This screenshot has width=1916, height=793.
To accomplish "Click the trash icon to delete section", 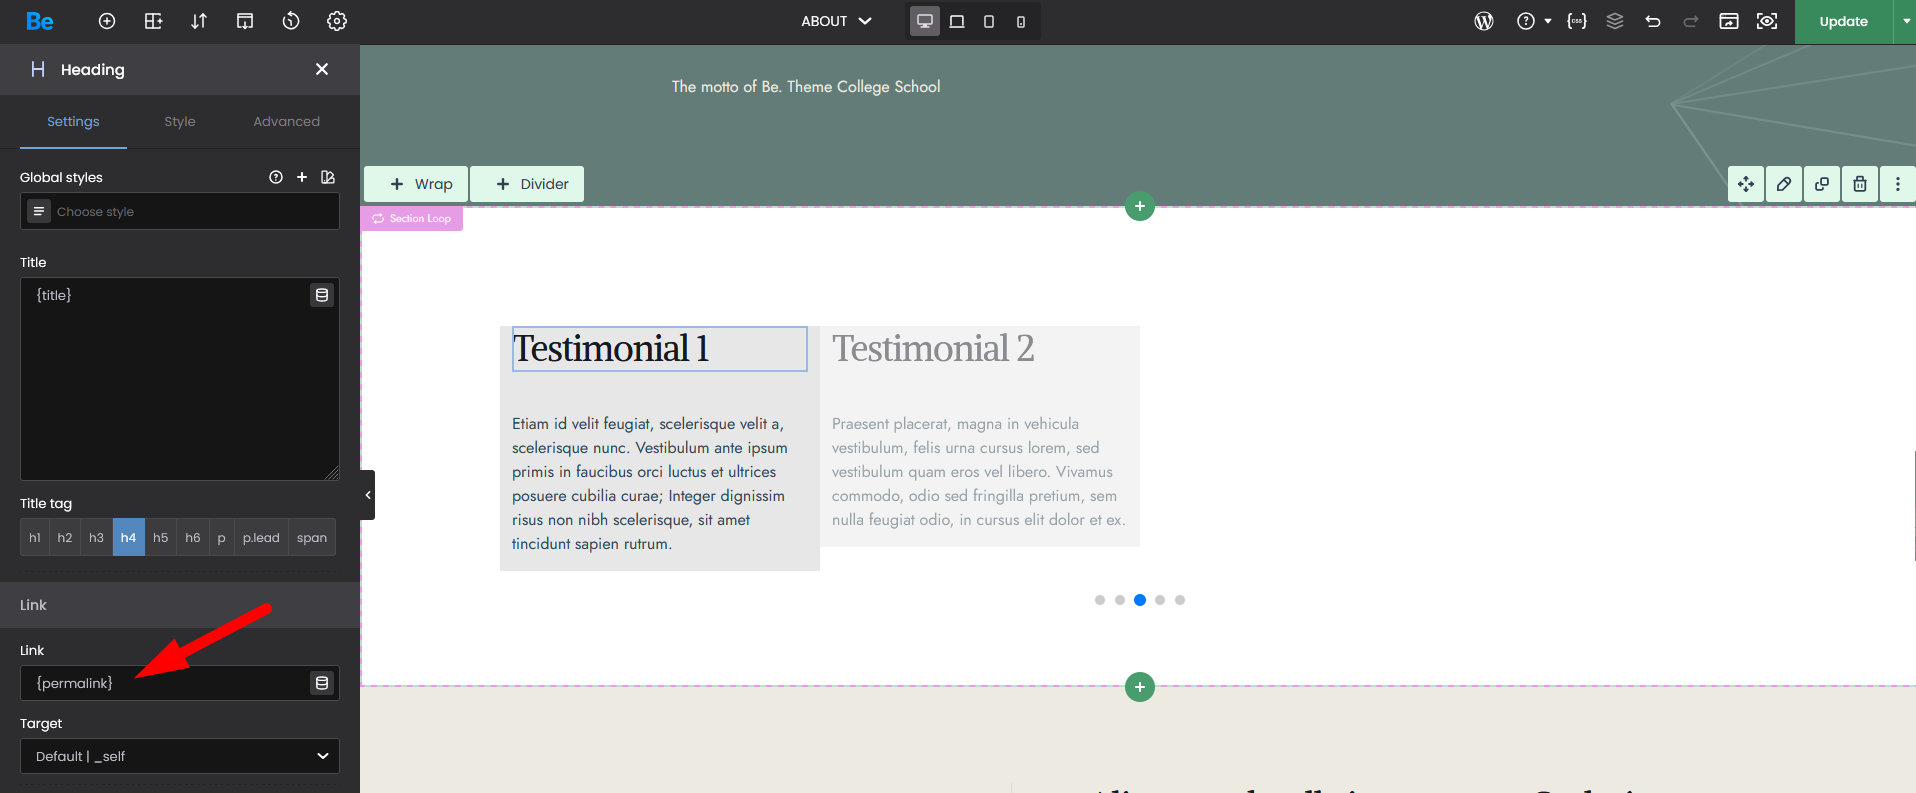I will [x=1860, y=184].
